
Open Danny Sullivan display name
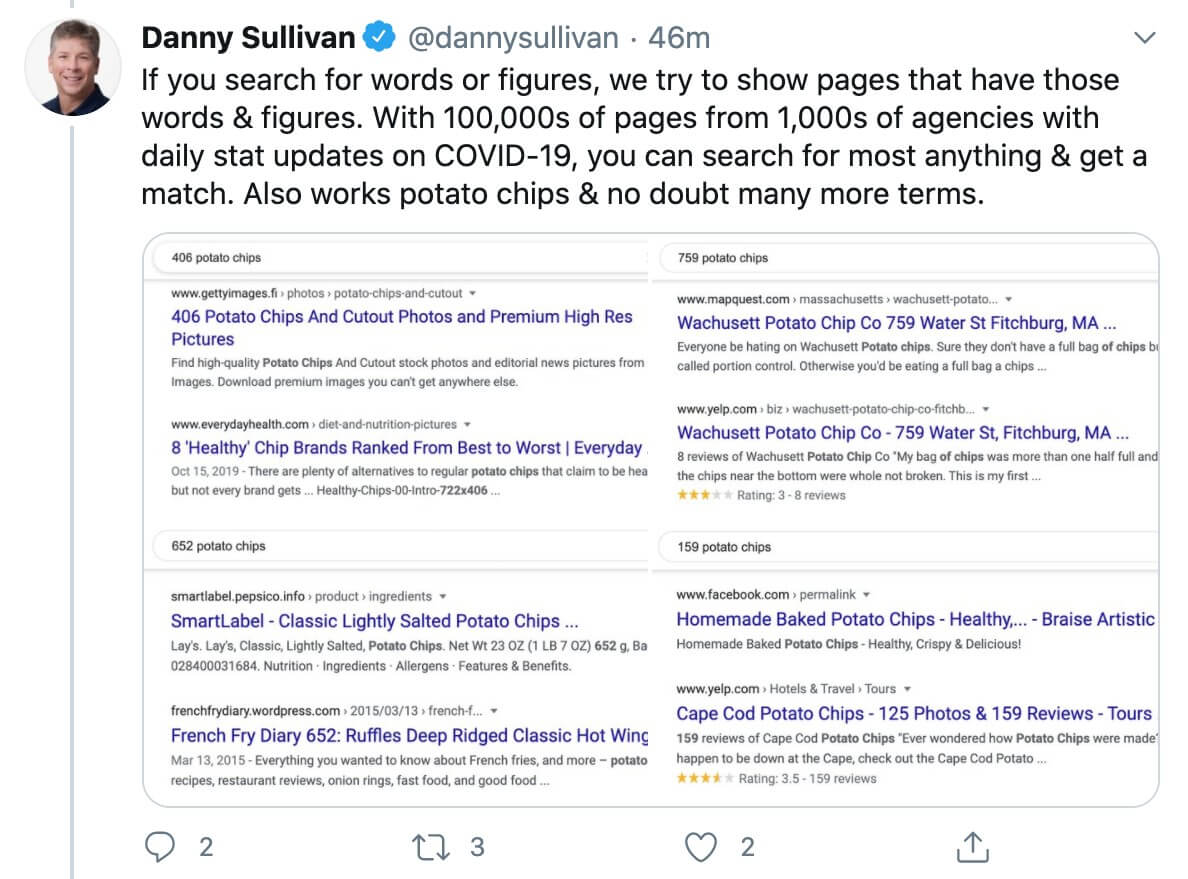248,37
